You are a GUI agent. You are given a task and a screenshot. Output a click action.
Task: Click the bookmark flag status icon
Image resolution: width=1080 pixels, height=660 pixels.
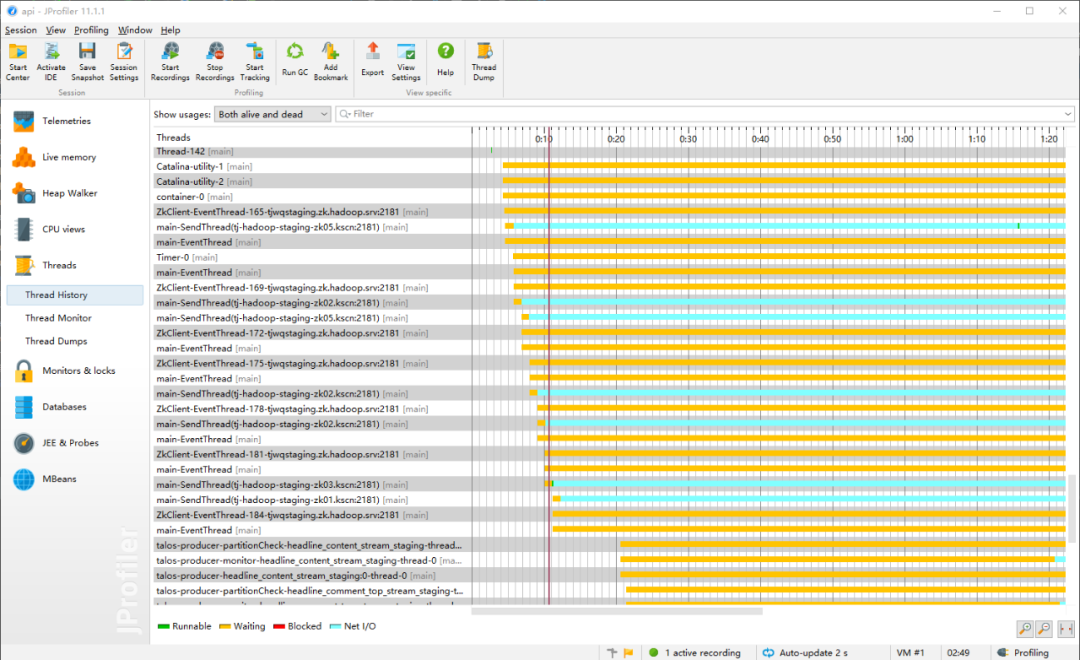pos(628,652)
